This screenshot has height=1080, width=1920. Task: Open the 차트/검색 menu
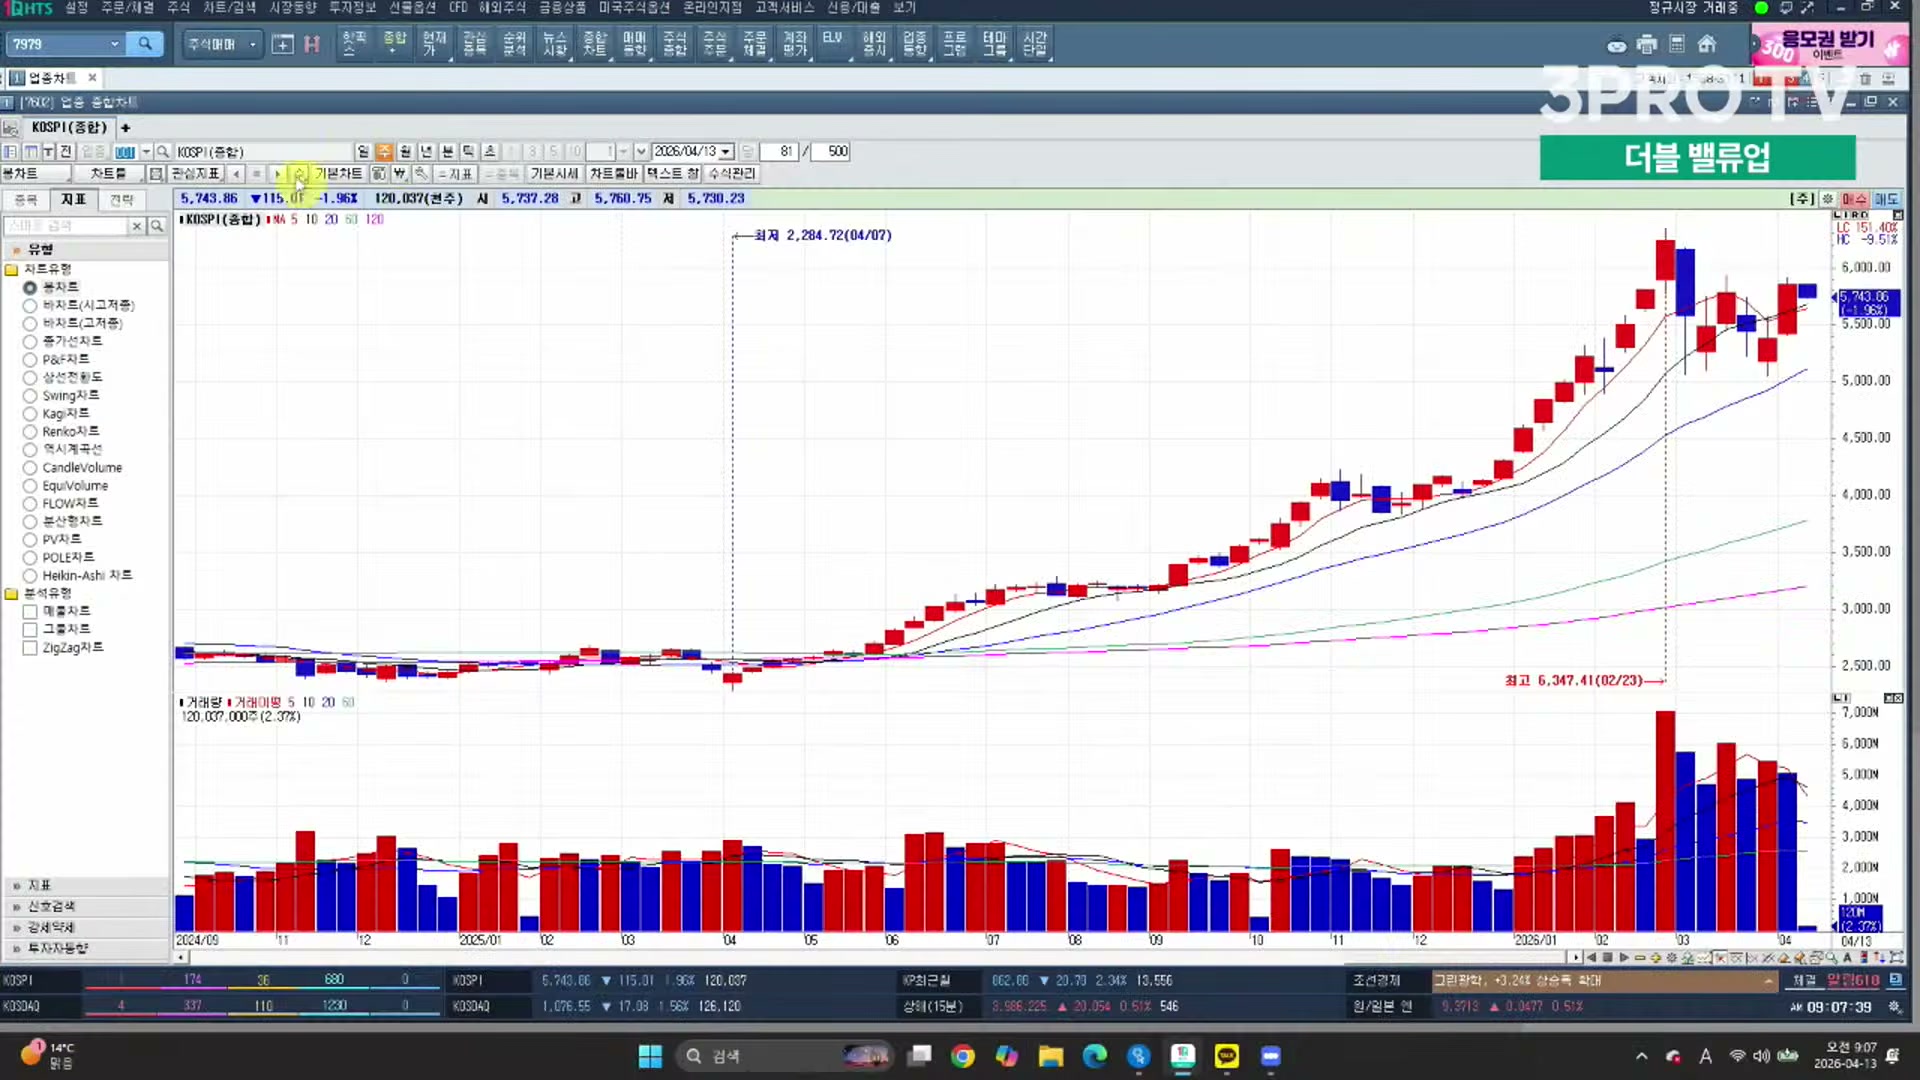click(x=229, y=7)
